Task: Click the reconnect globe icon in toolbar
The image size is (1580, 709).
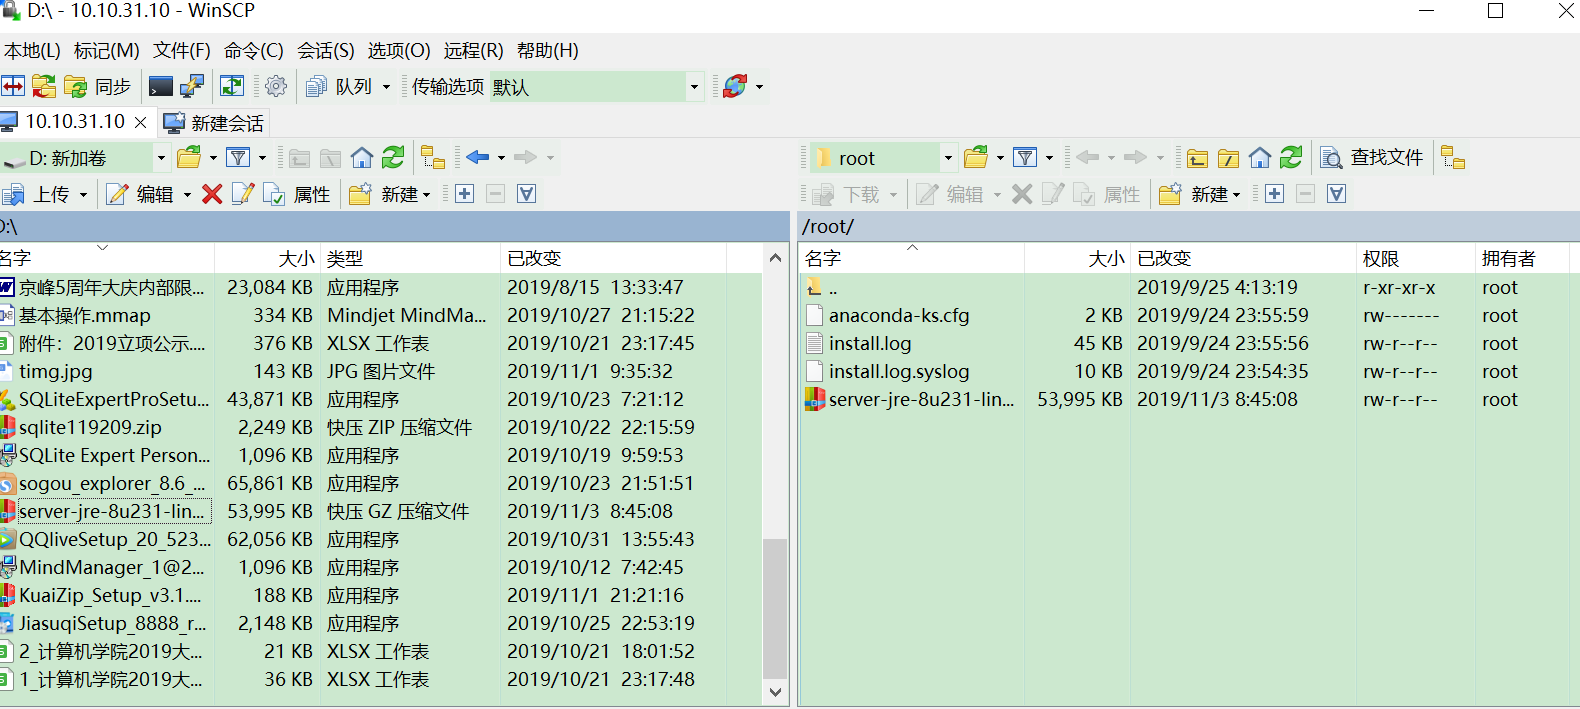Action: click(736, 87)
